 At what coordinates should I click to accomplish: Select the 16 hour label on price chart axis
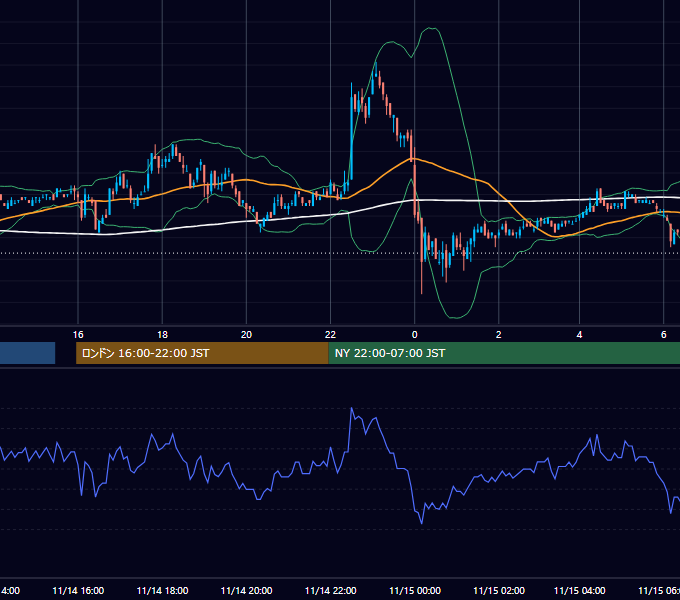[x=78, y=335]
